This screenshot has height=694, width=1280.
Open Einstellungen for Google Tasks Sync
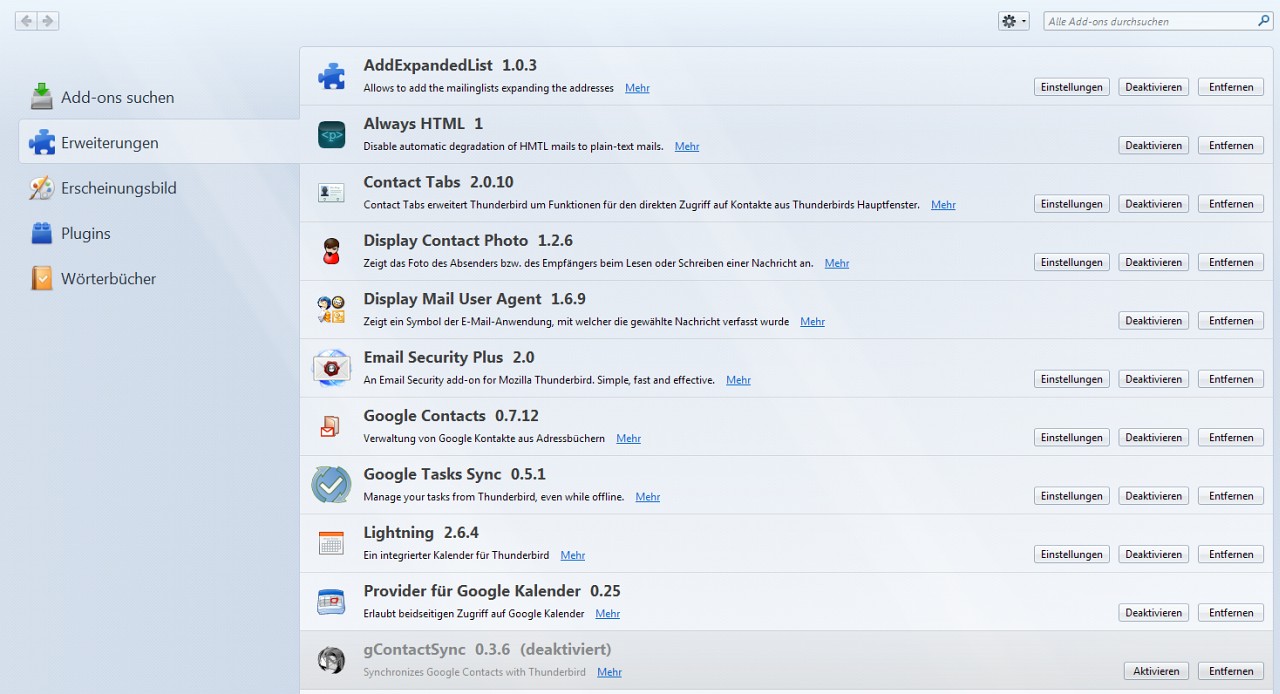1071,496
